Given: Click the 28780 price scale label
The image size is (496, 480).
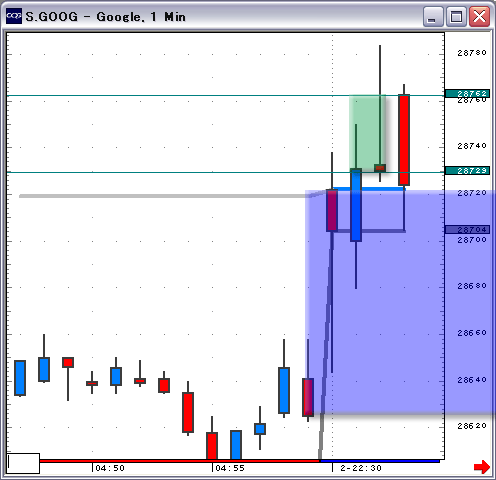Looking at the screenshot, I should pos(472,53).
